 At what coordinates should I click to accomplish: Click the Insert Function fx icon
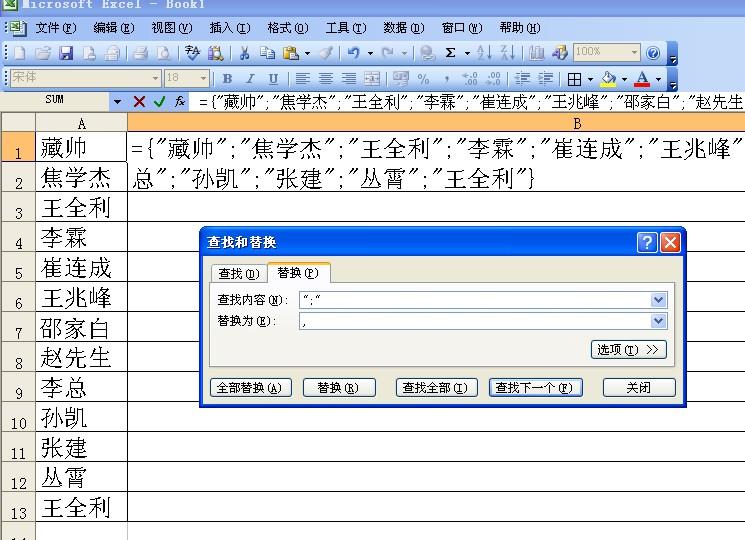point(180,101)
